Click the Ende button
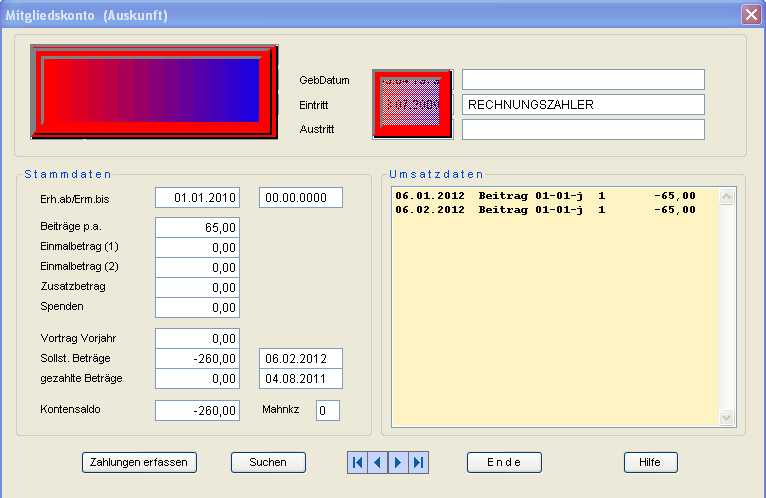The height and width of the screenshot is (498, 766). tap(504, 462)
